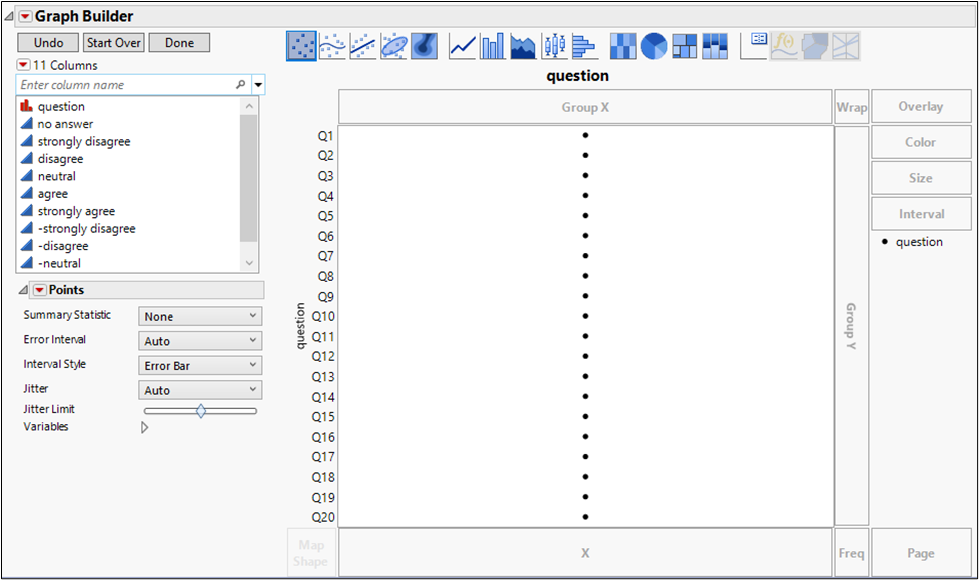Open the Jitter dropdown
This screenshot has height=580, width=979.
[x=200, y=390]
